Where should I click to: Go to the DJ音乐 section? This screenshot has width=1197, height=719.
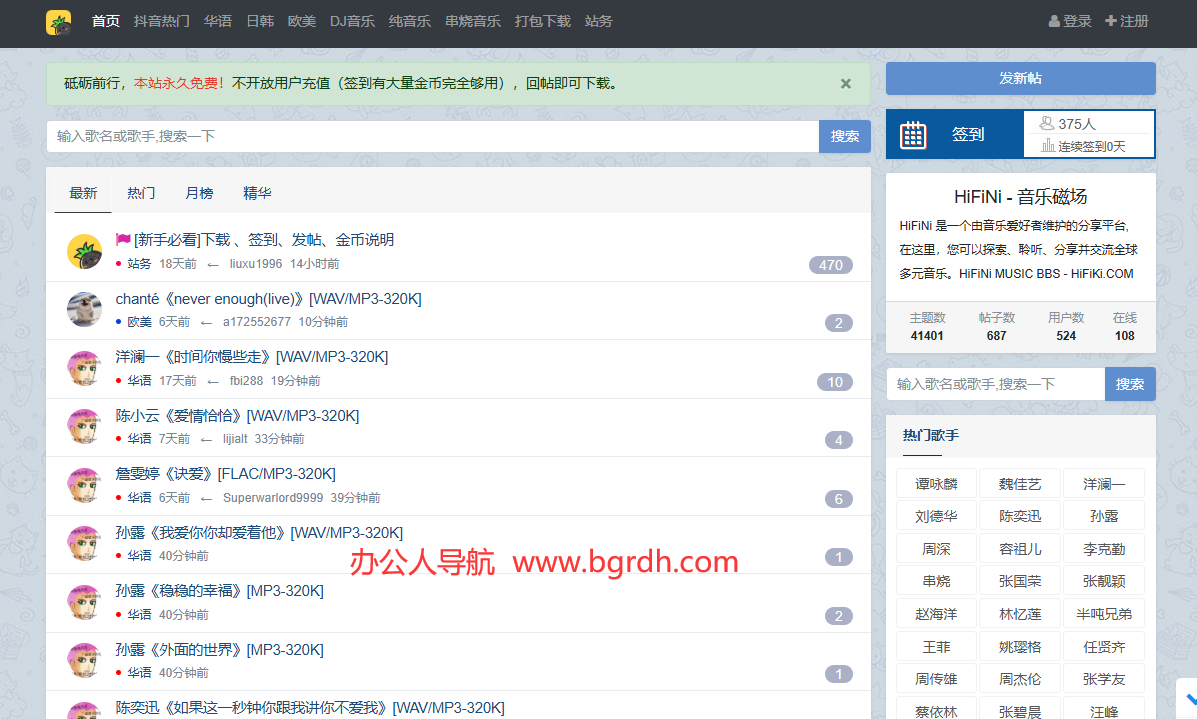coord(352,21)
